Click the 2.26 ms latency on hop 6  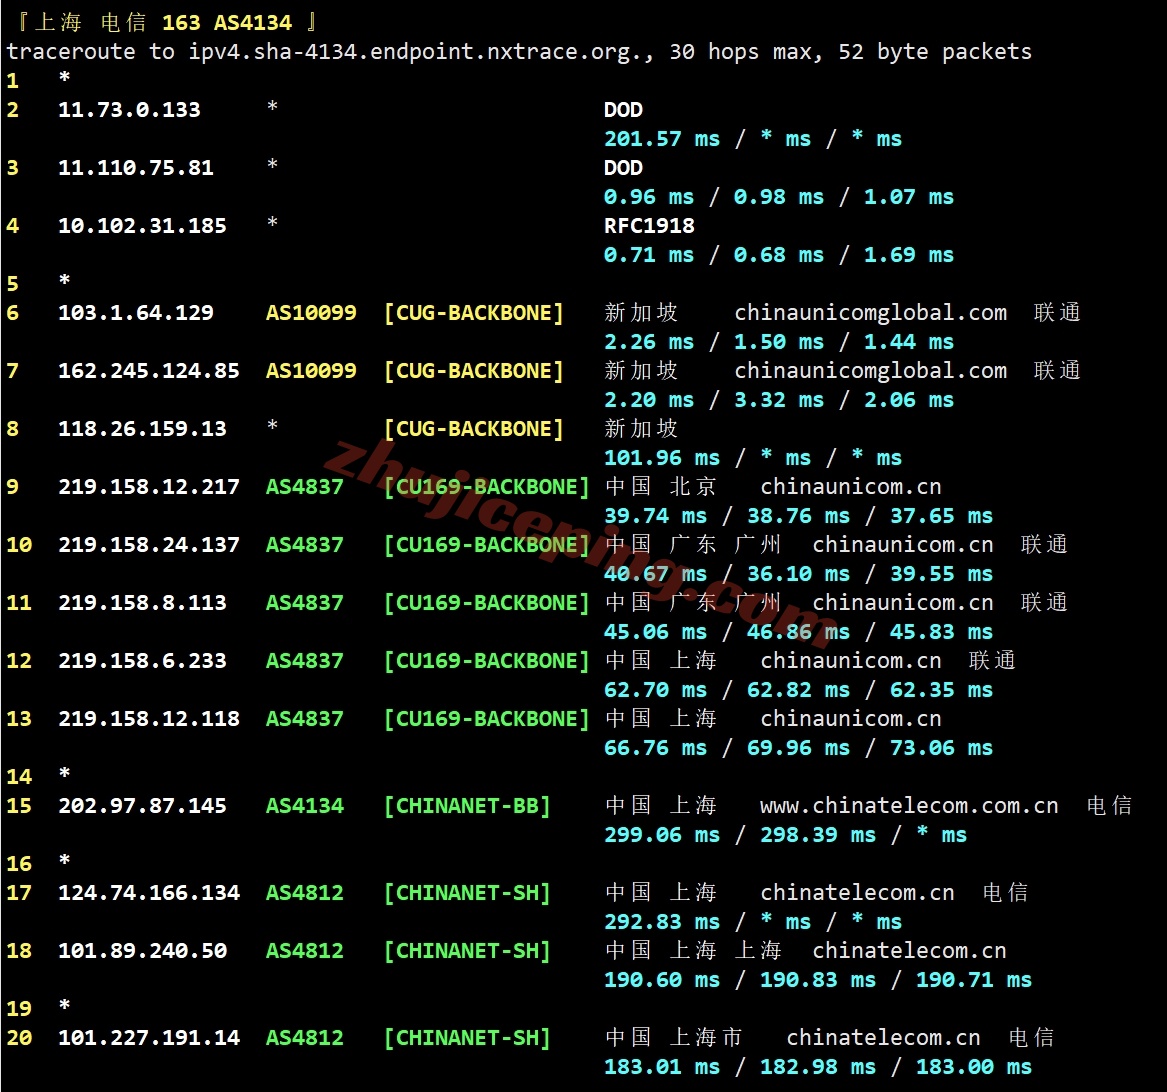pyautogui.click(x=649, y=342)
